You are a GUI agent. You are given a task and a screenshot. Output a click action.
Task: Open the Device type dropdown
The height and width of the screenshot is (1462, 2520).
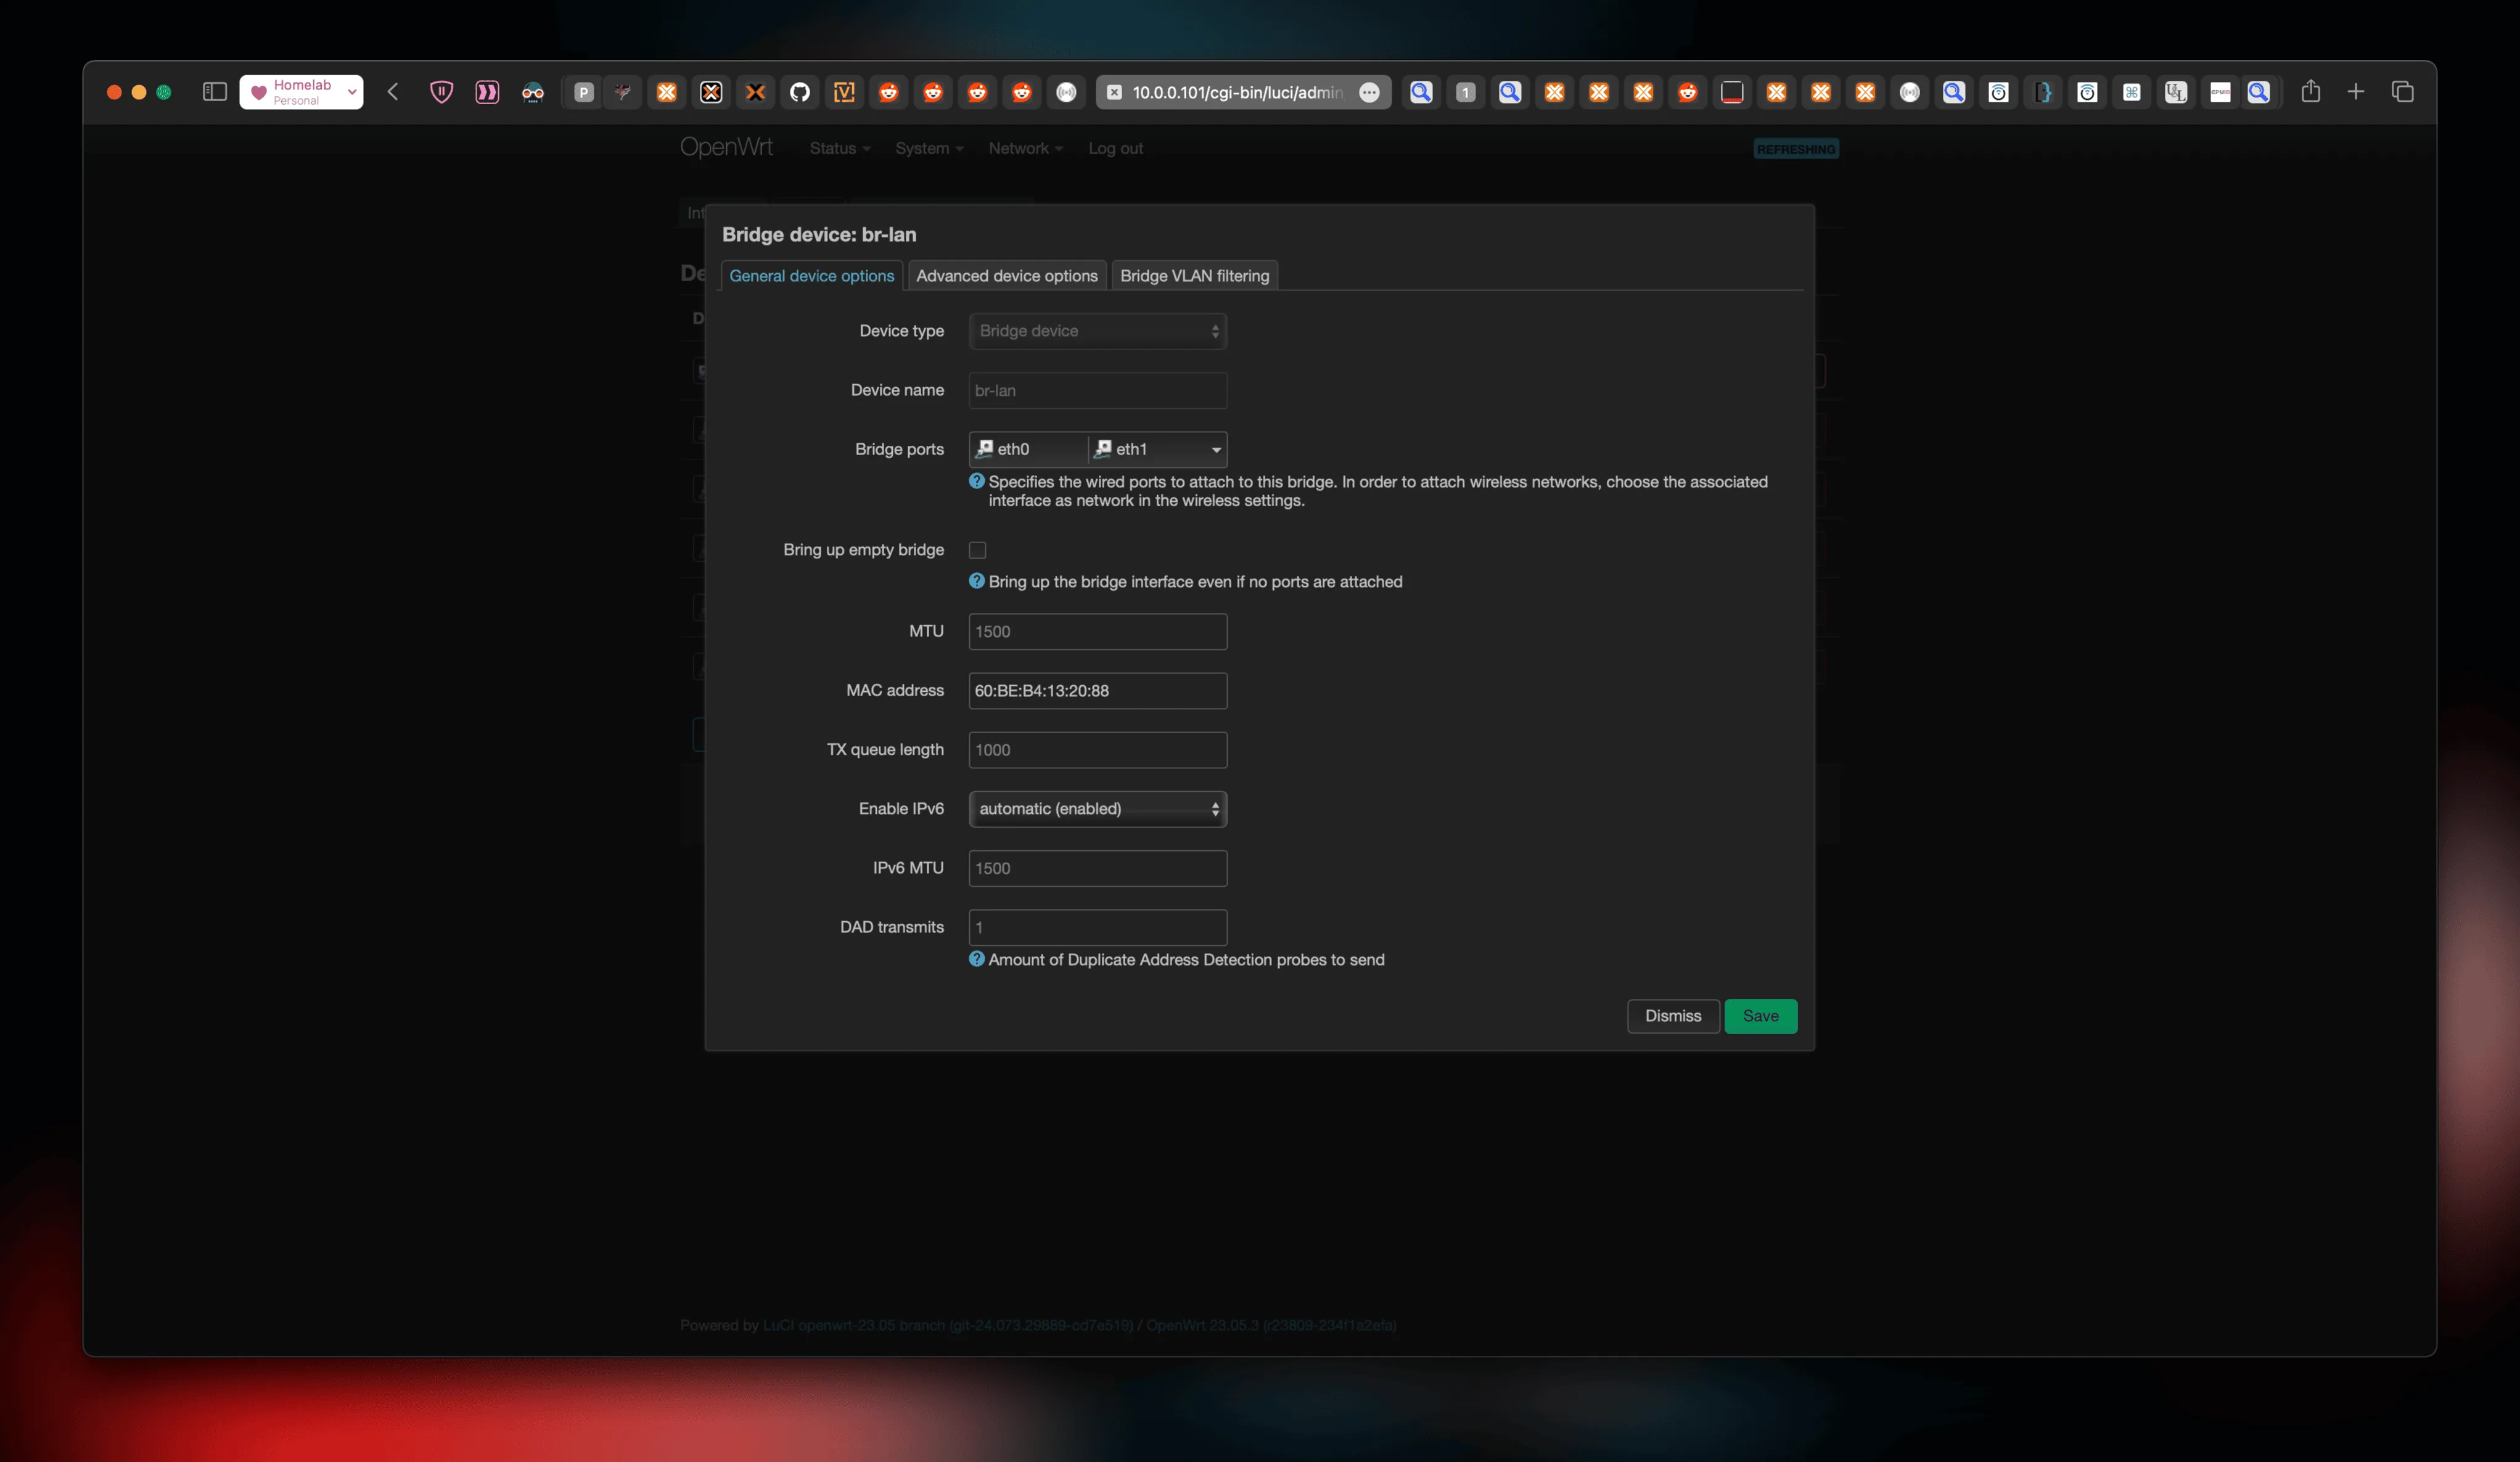point(1097,331)
